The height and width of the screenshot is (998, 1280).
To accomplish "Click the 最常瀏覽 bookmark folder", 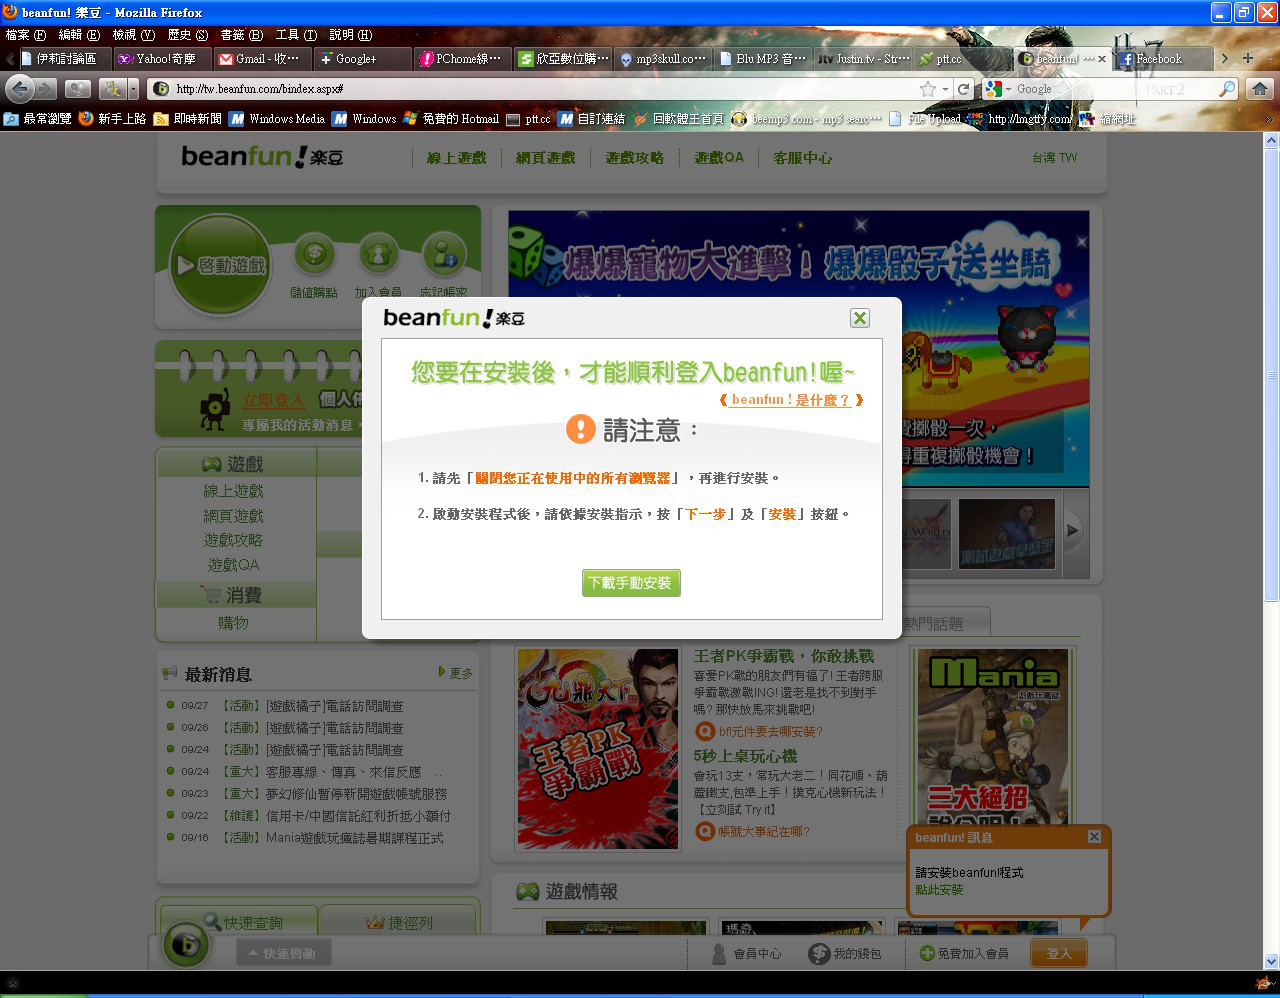I will click(x=38, y=119).
